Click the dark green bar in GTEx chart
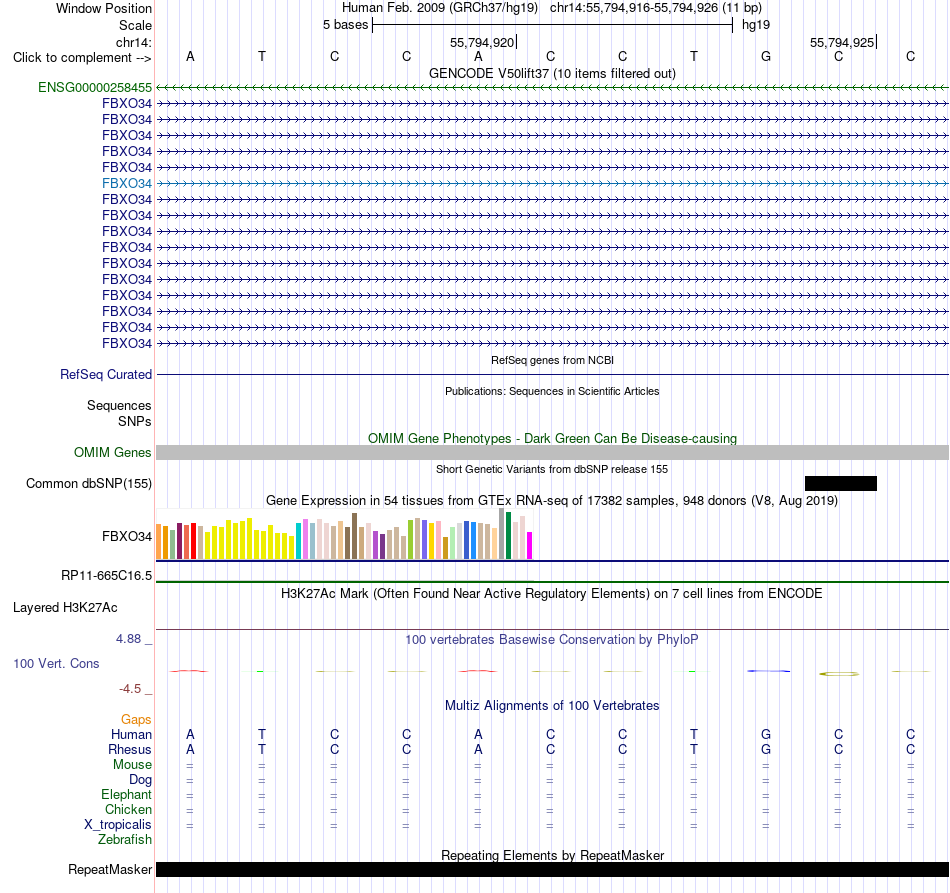 click(x=508, y=536)
